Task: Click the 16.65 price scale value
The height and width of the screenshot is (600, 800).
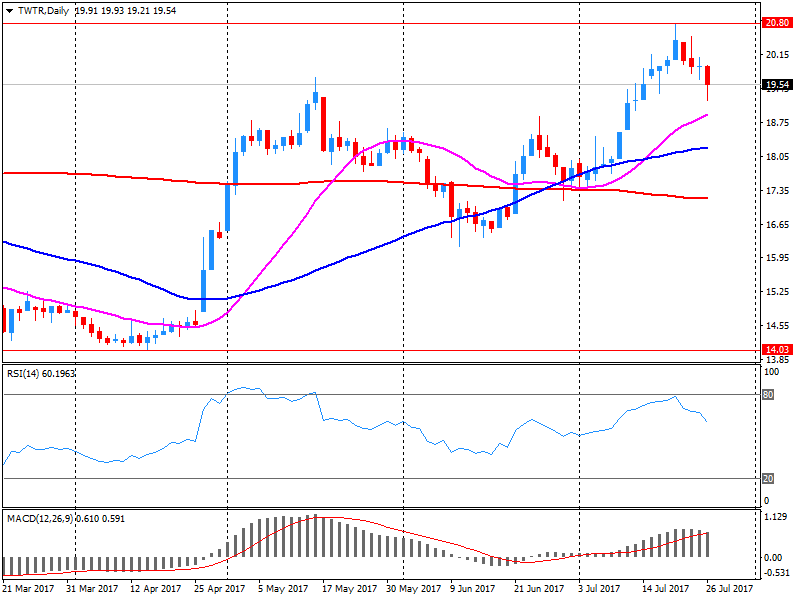Action: click(777, 224)
